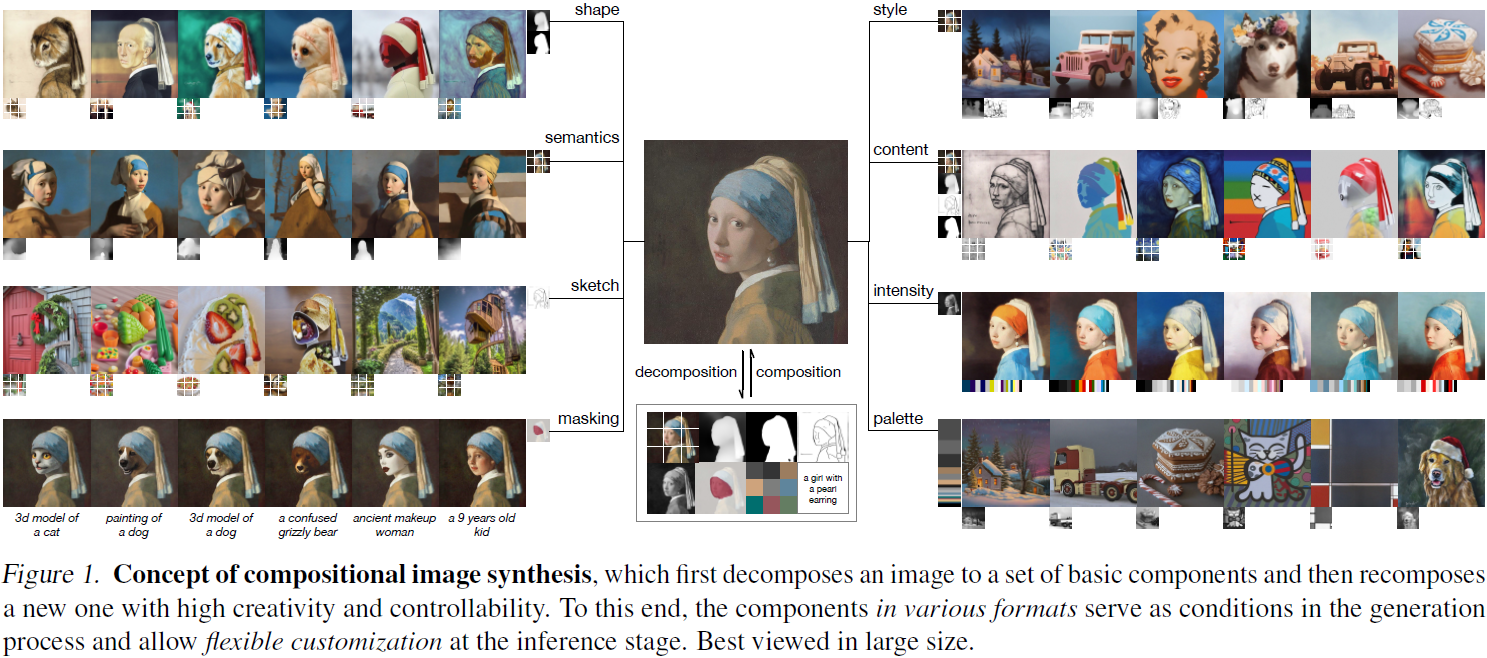Click the pencil-sketch girl in the content row
This screenshot has width=1487, height=658.
coord(1006,194)
